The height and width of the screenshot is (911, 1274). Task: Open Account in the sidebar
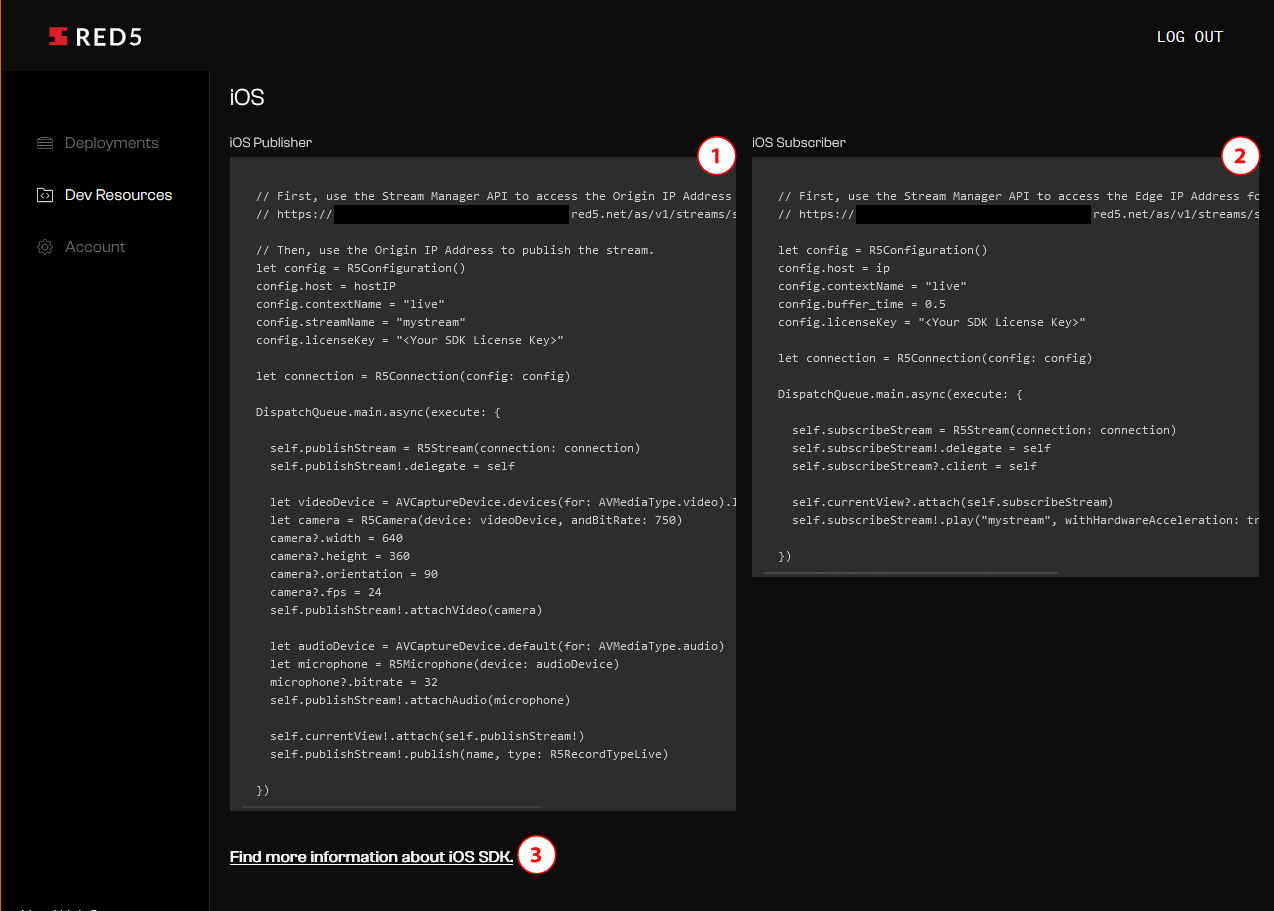[x=95, y=247]
